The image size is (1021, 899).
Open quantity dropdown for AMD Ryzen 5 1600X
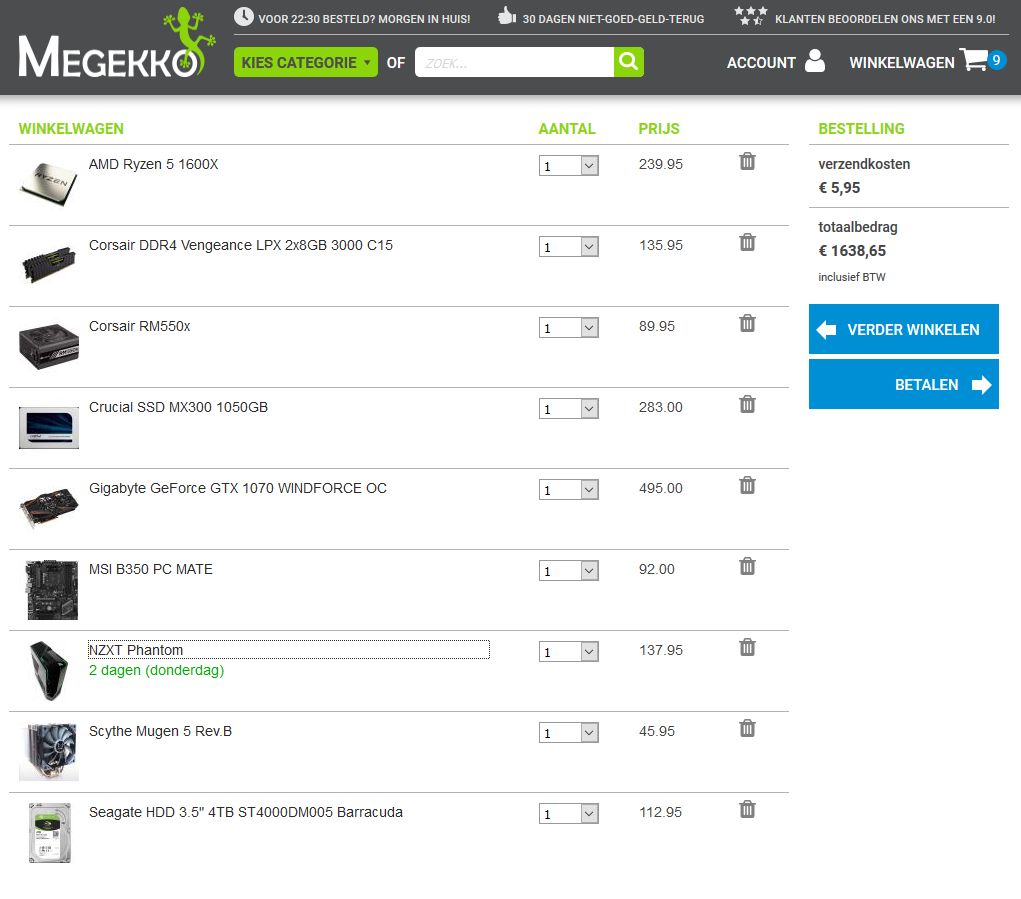tap(568, 165)
